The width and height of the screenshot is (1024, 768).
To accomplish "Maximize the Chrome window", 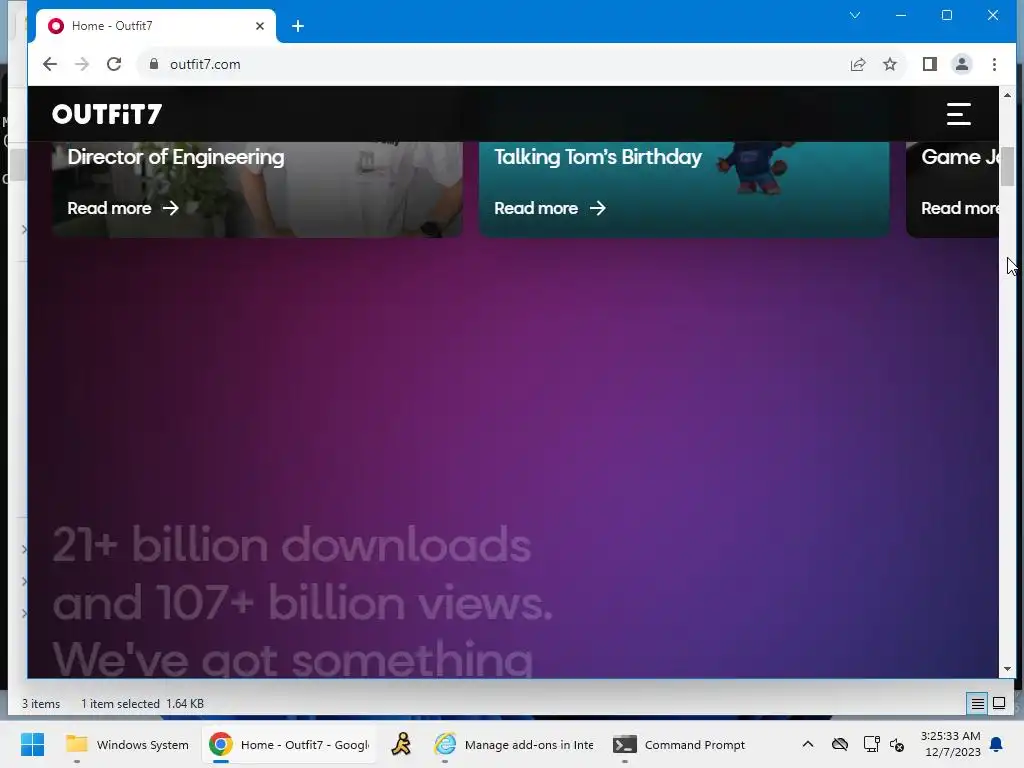I will coord(946,15).
